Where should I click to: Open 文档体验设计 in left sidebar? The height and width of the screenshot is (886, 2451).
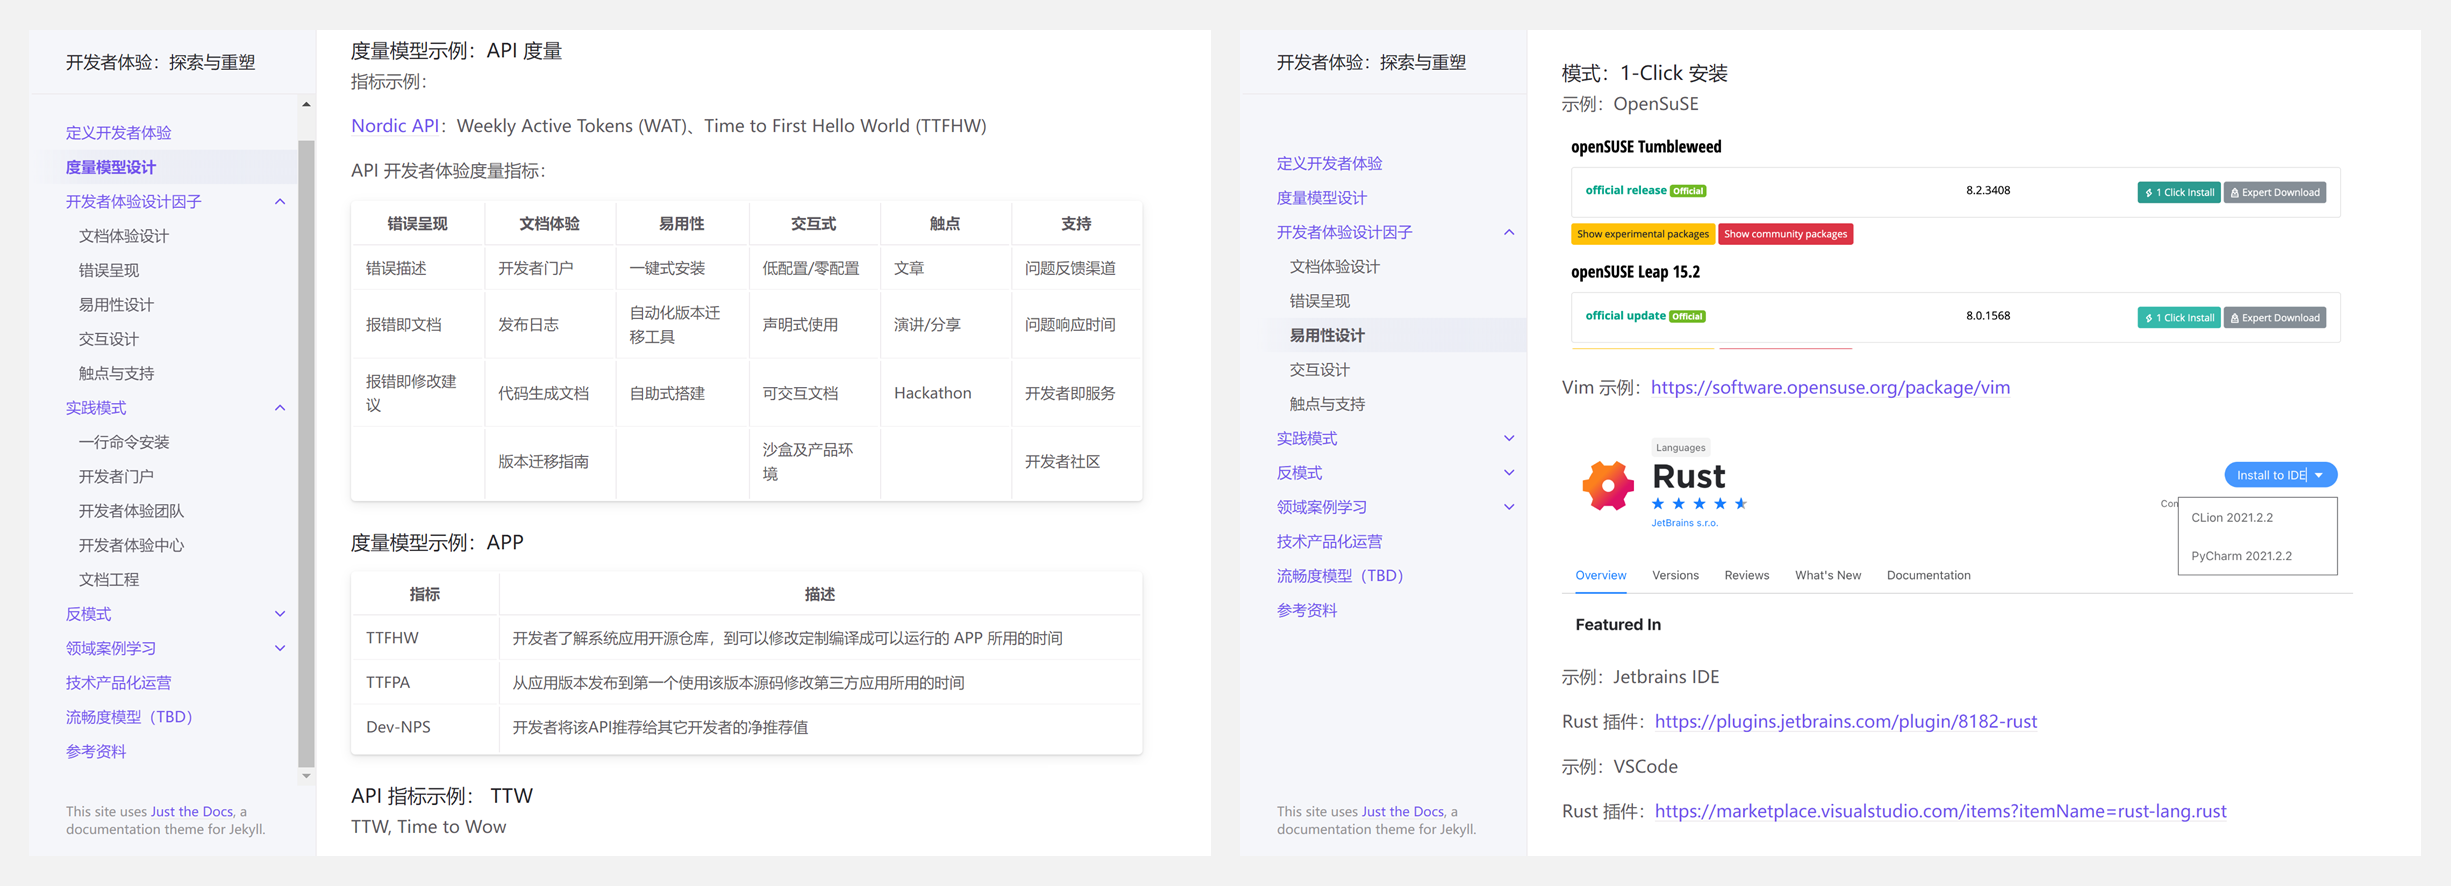click(x=124, y=236)
